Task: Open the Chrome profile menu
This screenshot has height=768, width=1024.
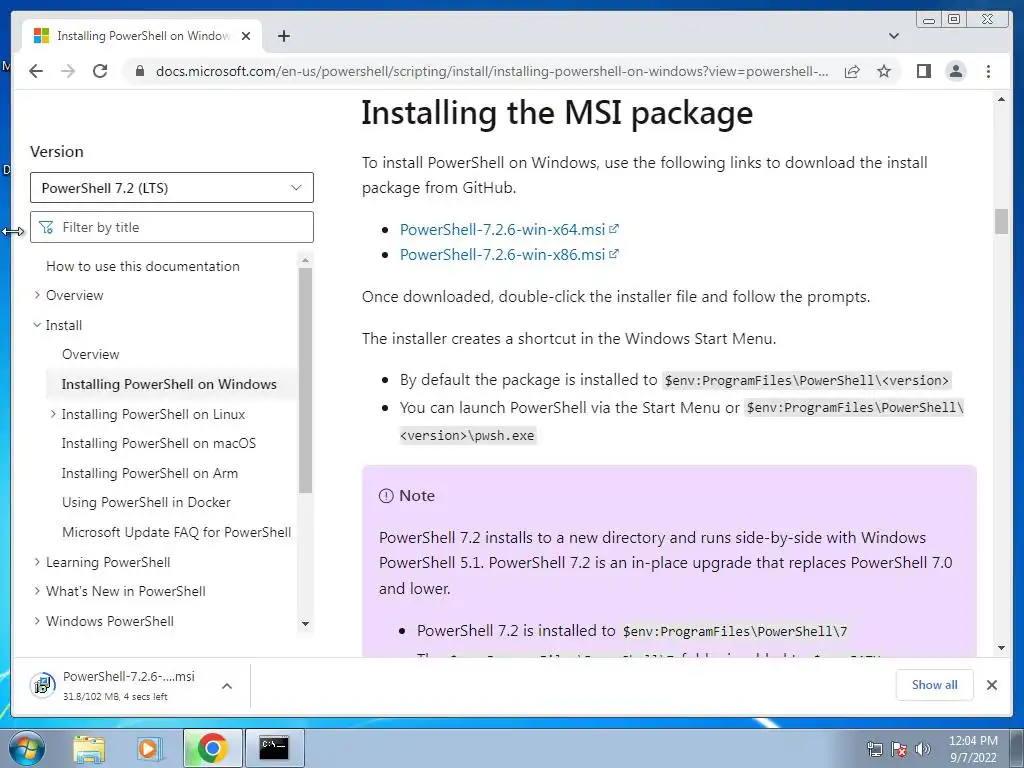Action: [955, 71]
